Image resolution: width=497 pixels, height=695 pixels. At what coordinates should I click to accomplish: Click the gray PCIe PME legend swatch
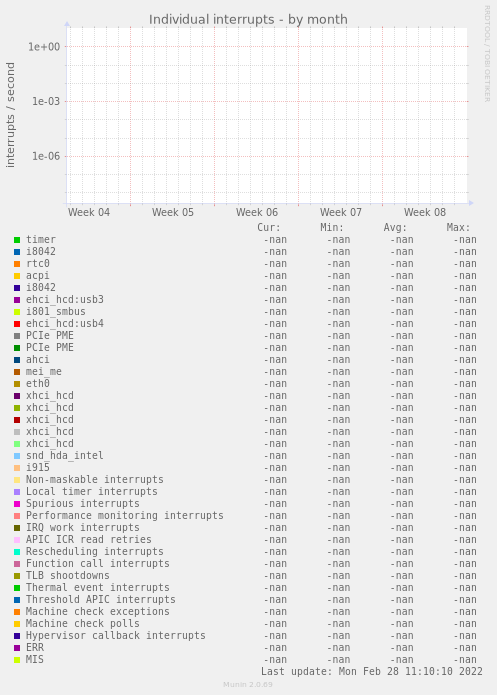17,336
